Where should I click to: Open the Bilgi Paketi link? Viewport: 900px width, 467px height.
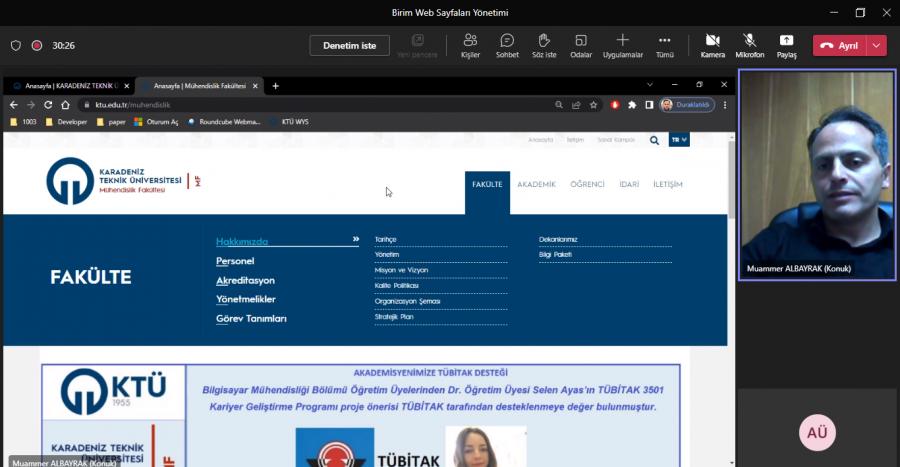(555, 255)
